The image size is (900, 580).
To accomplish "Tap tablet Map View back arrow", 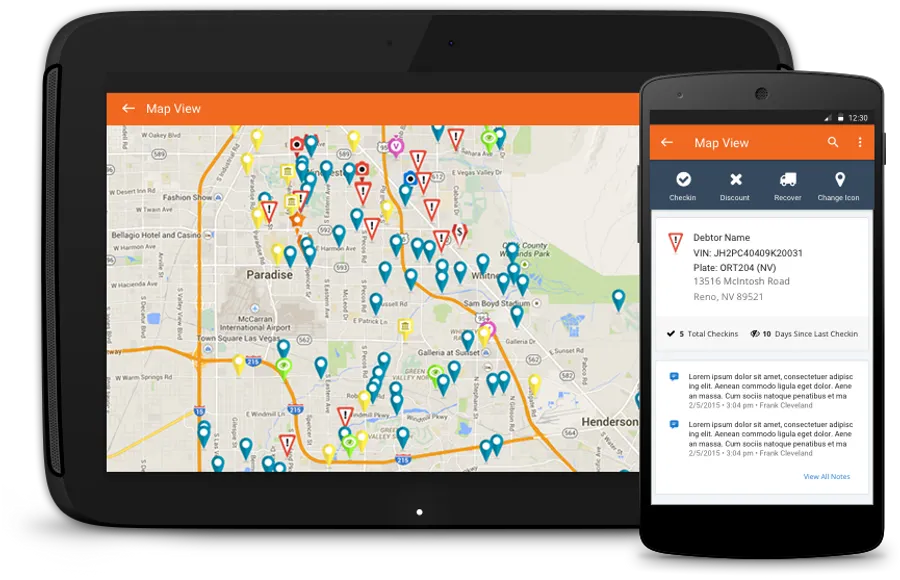I will pyautogui.click(x=129, y=109).
